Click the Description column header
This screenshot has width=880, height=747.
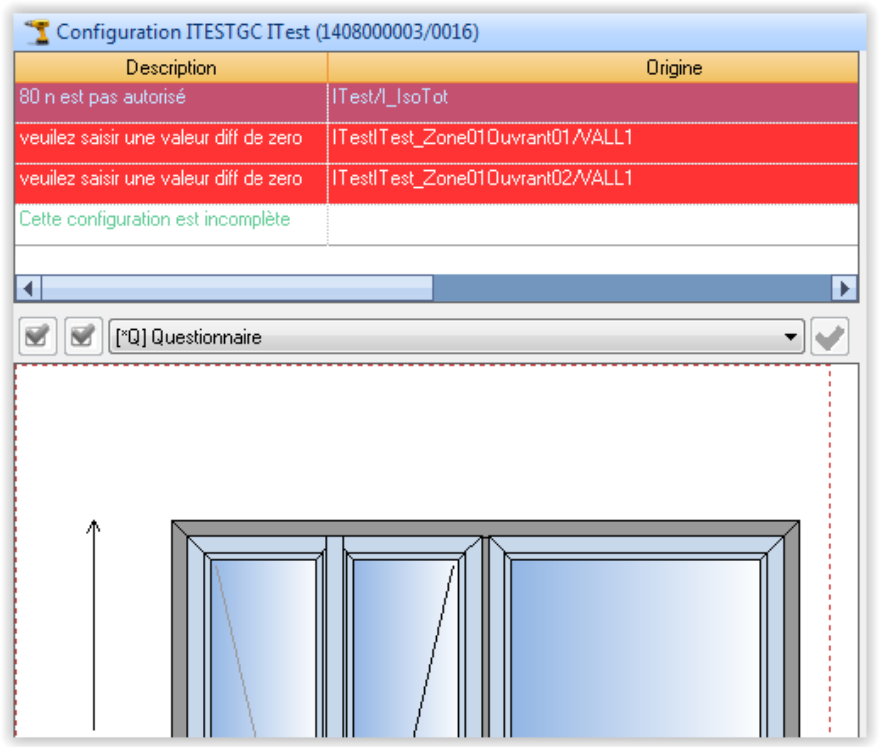coord(171,68)
